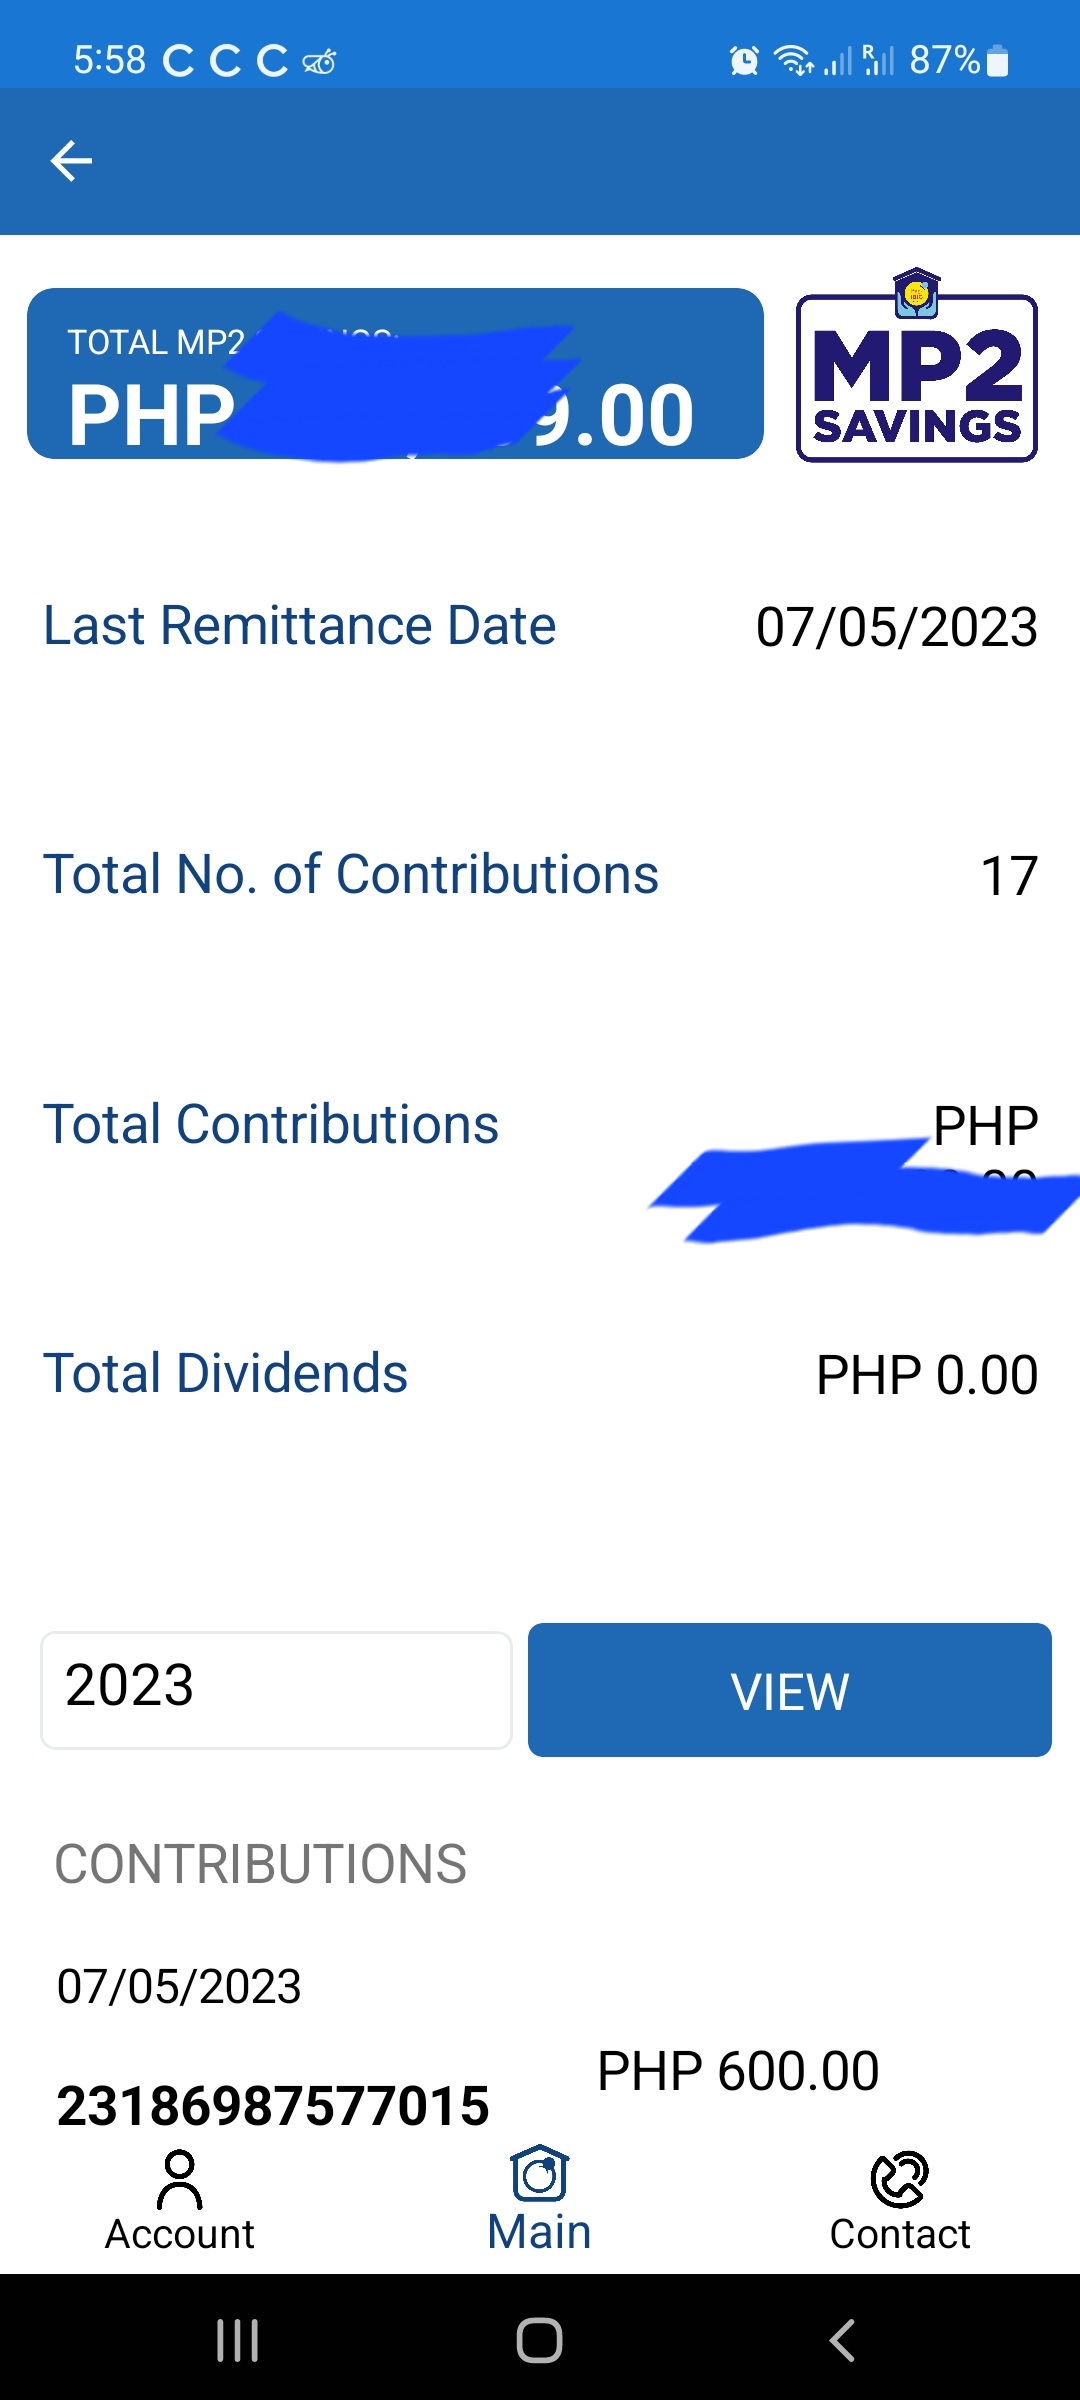Viewport: 1080px width, 2400px height.
Task: Select the Last Remittance Date row
Action: pos(540,627)
